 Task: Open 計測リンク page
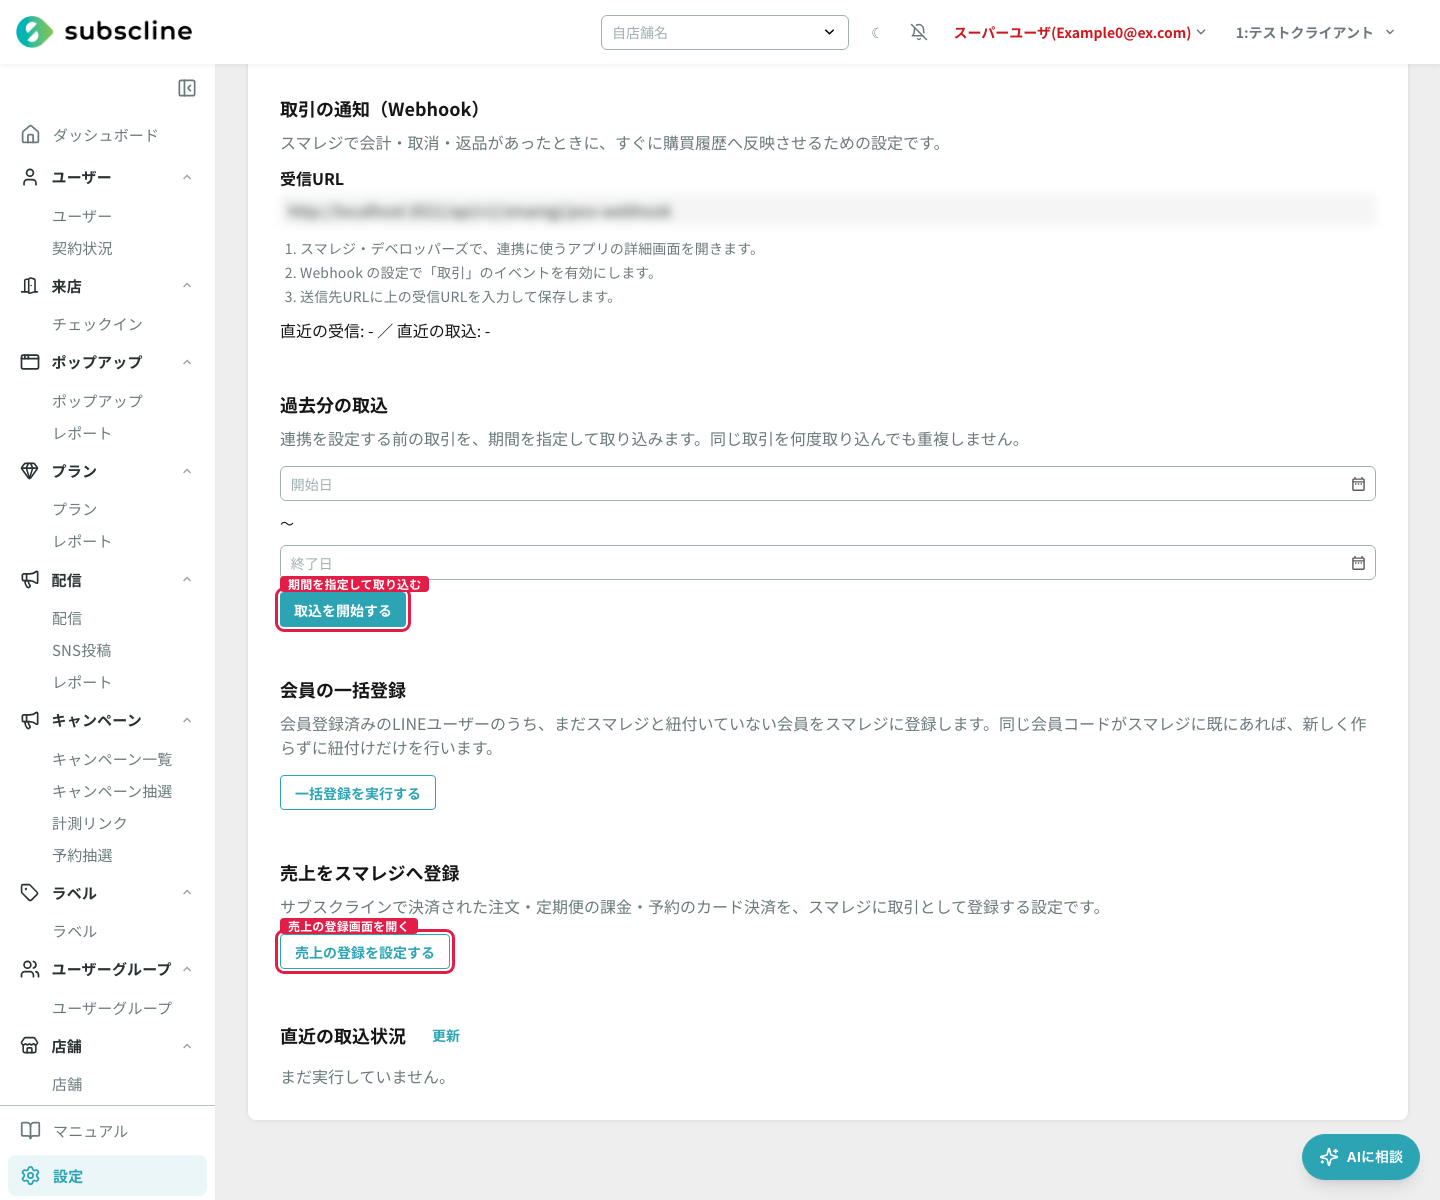pos(90,823)
